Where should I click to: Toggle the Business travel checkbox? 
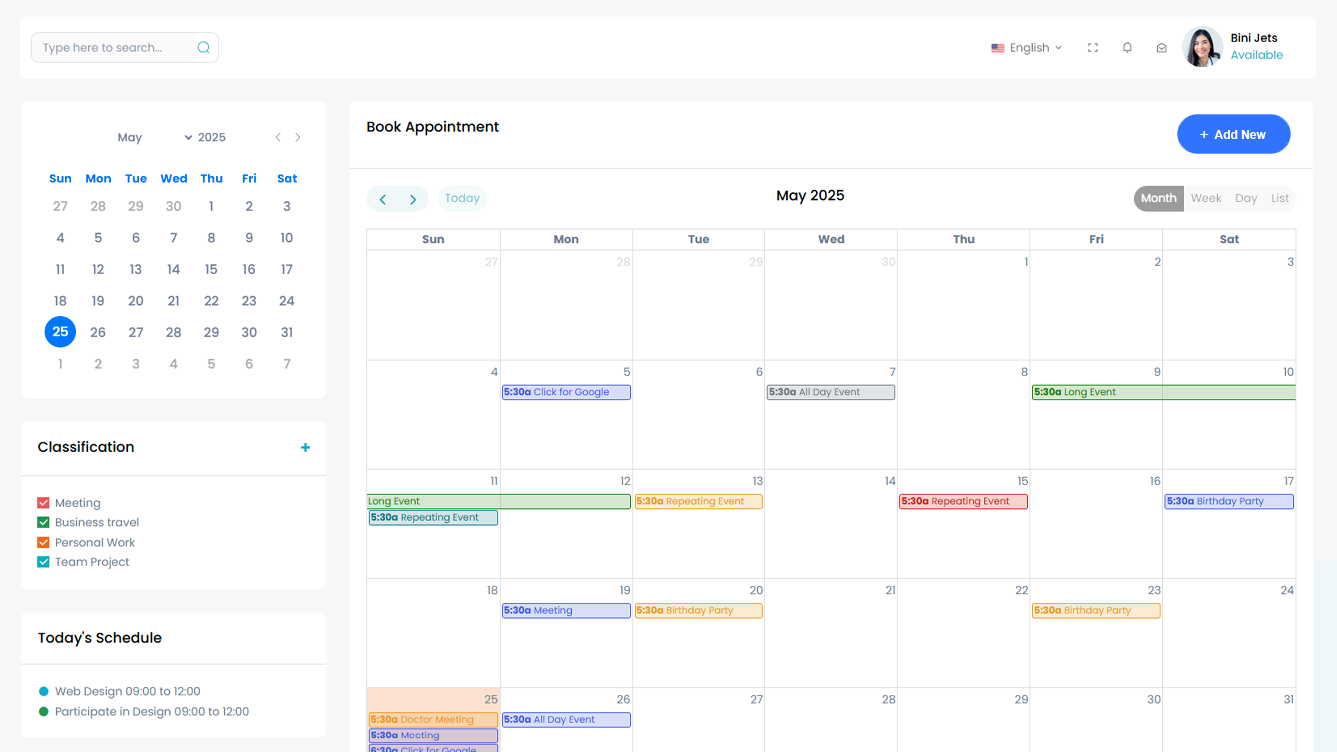click(x=43, y=522)
